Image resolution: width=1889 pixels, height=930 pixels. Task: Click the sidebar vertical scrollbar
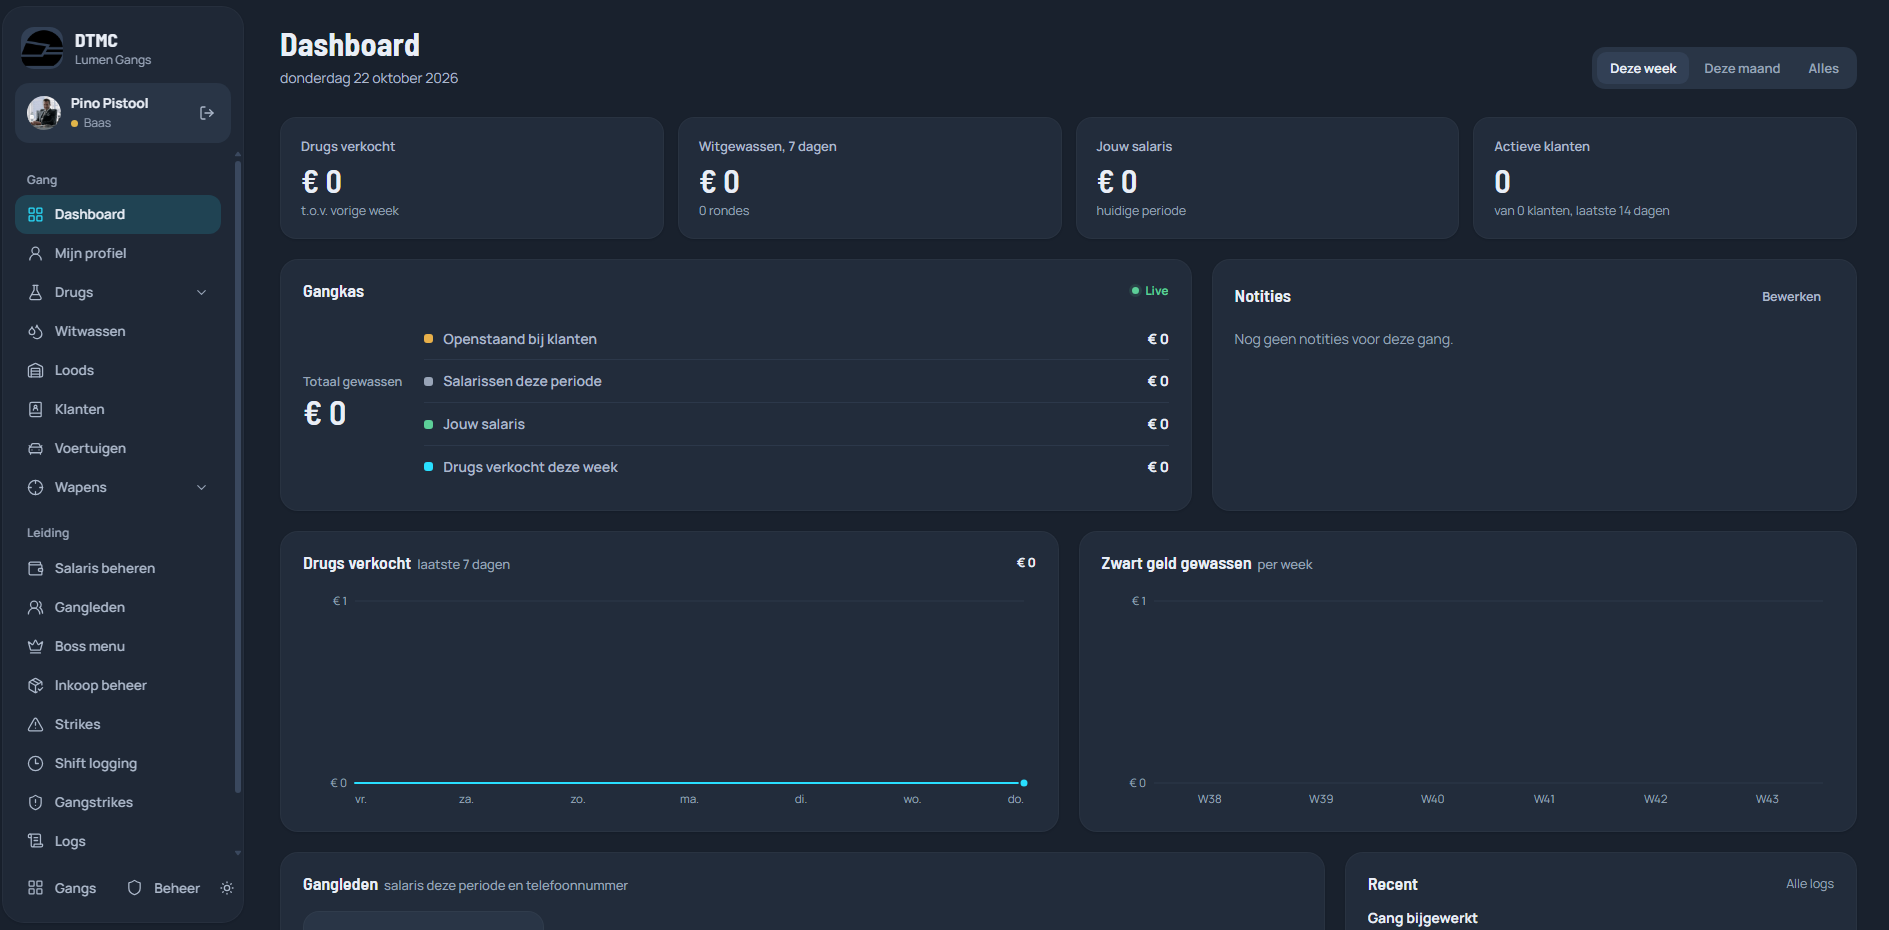pyautogui.click(x=237, y=475)
